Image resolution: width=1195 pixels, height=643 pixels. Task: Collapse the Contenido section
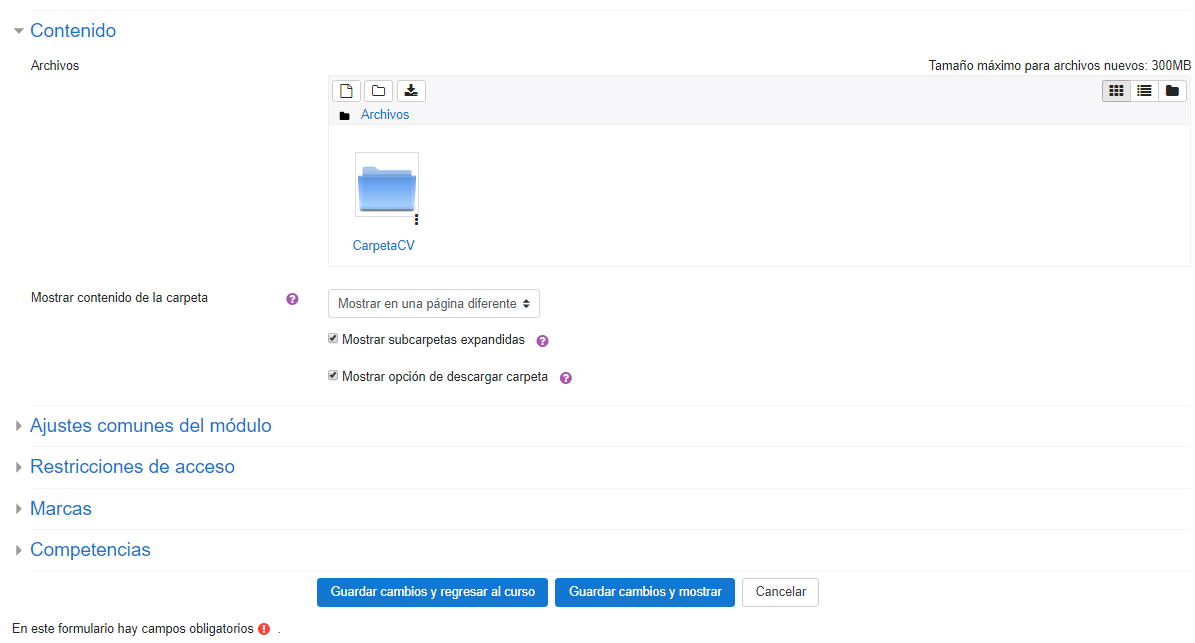click(73, 31)
